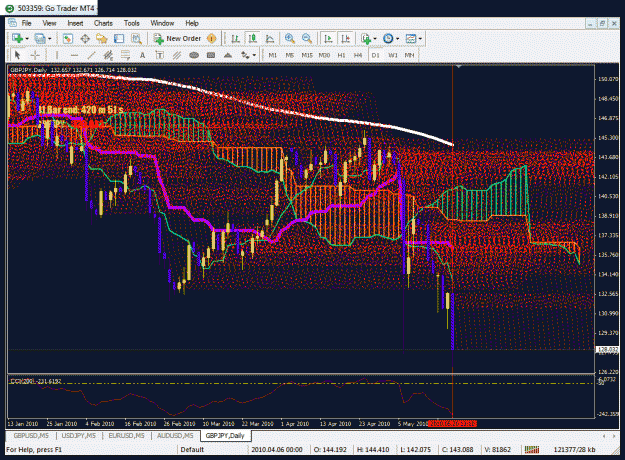625x460 pixels.
Task: Open the Data Window icon
Action: pyautogui.click(x=85, y=38)
